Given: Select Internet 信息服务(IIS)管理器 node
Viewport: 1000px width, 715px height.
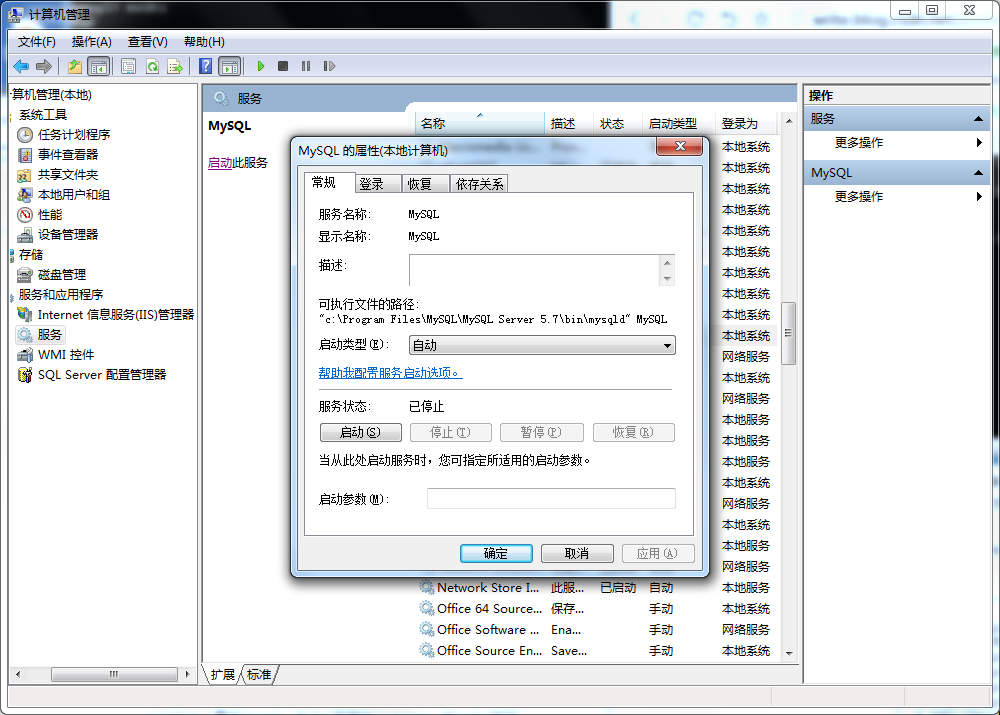Looking at the screenshot, I should tap(115, 314).
